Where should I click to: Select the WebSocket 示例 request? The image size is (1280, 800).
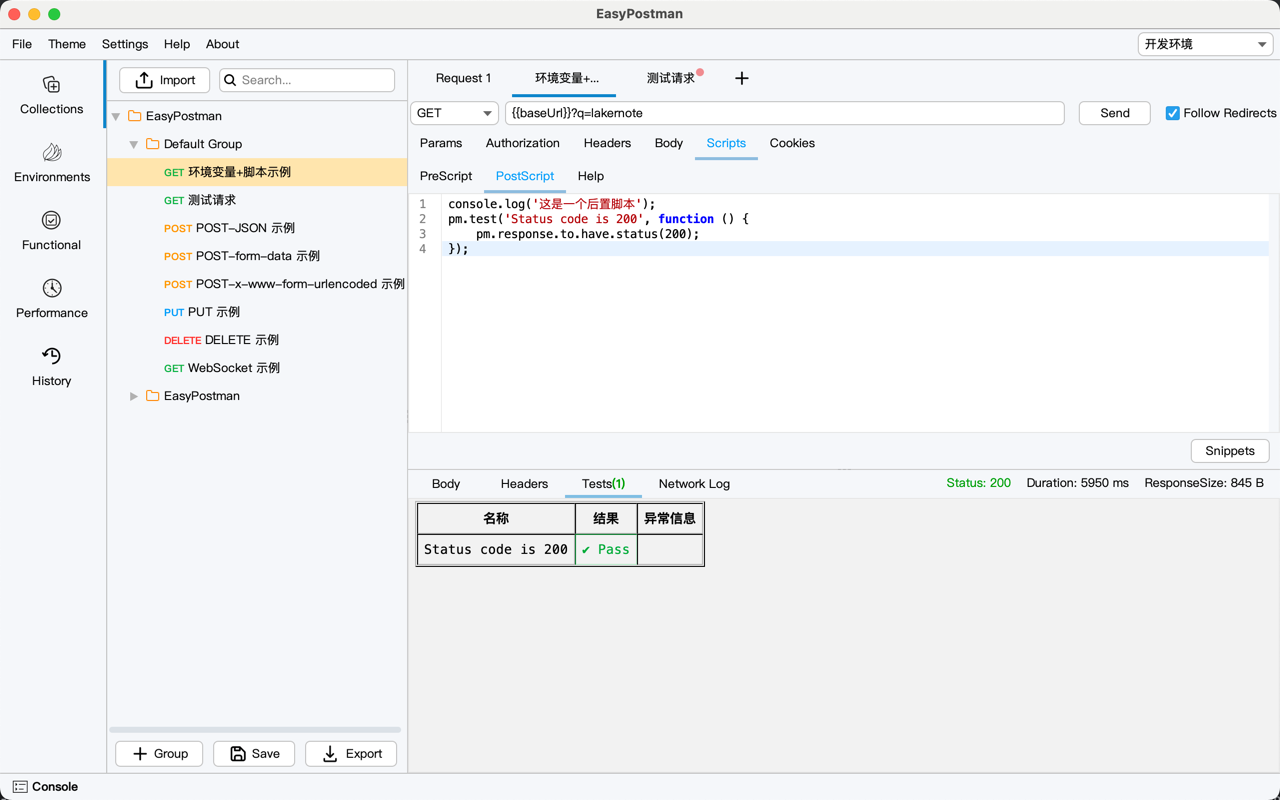(x=257, y=368)
